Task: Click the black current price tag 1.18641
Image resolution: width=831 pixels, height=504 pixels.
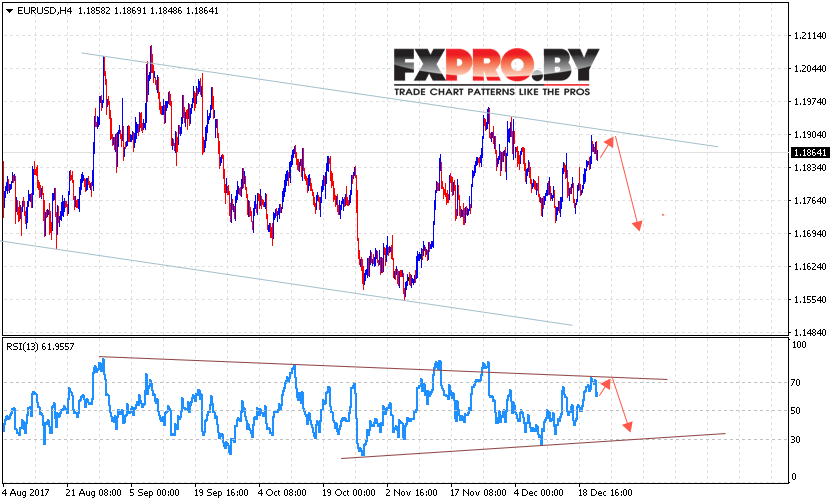Action: (x=809, y=153)
